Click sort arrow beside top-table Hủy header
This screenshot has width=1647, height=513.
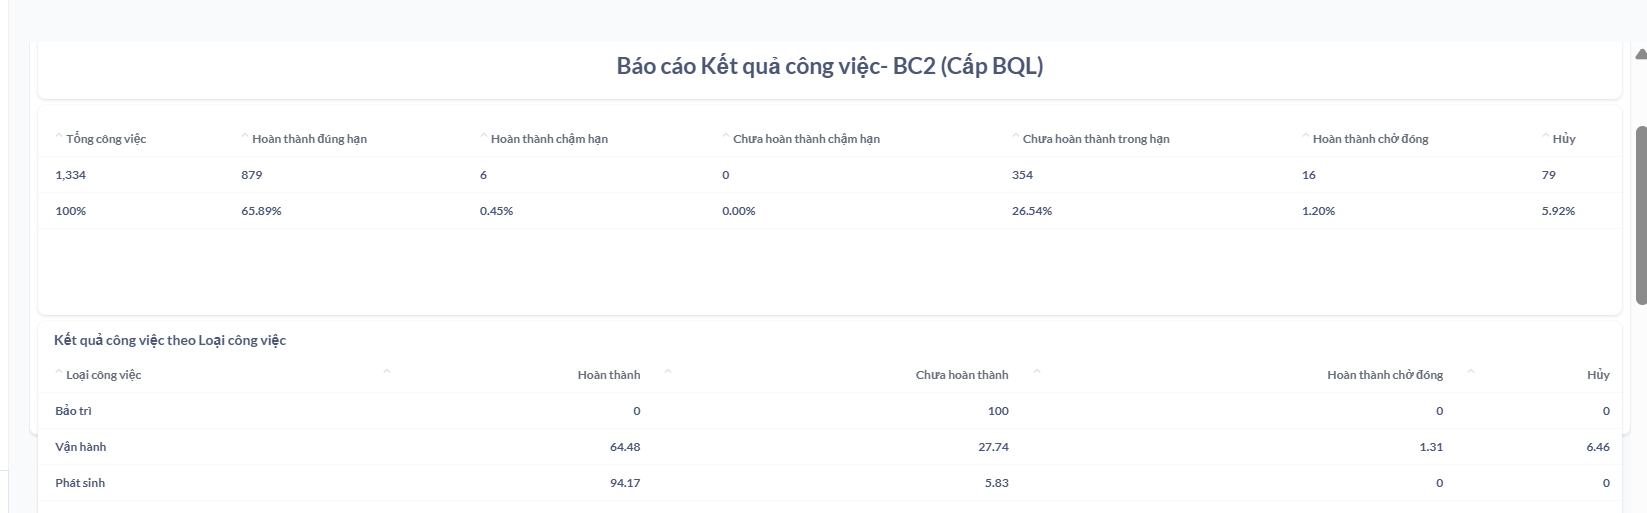pyautogui.click(x=1546, y=136)
